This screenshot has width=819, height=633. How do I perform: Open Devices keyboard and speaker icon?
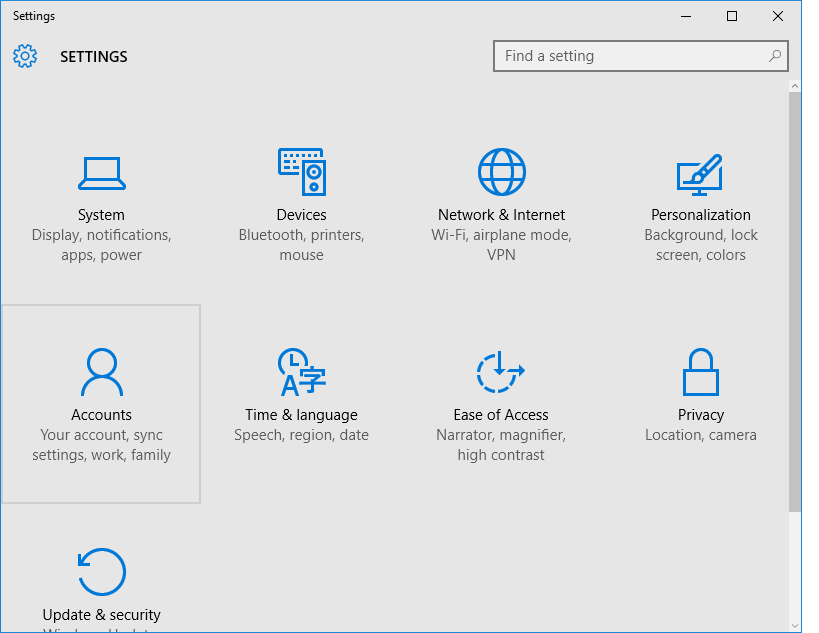(302, 172)
